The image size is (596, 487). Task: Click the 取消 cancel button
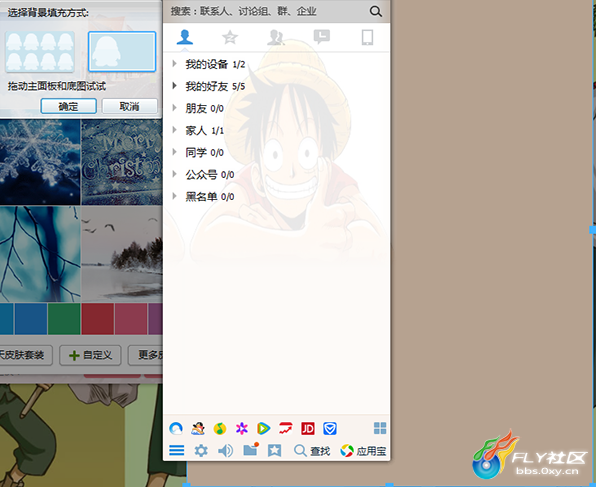point(130,106)
